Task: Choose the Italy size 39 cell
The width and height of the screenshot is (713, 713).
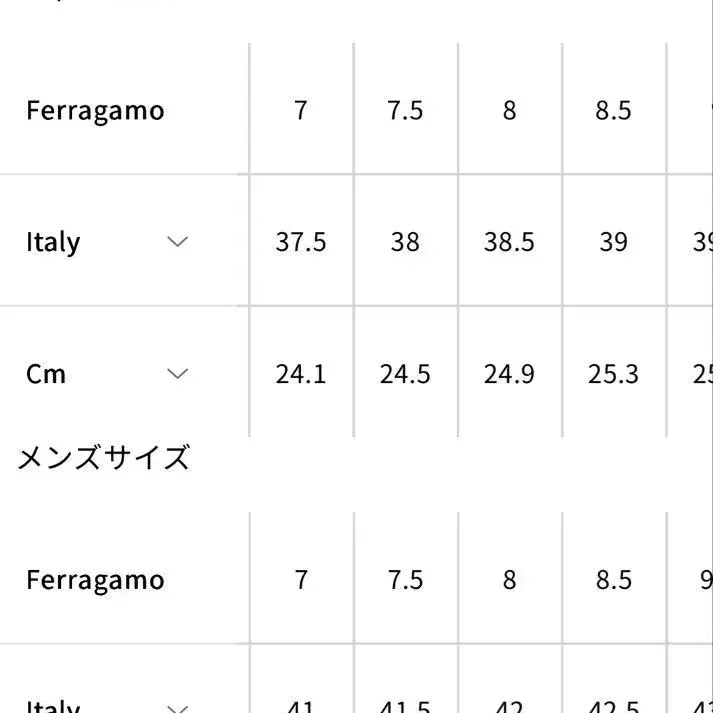Action: point(613,242)
